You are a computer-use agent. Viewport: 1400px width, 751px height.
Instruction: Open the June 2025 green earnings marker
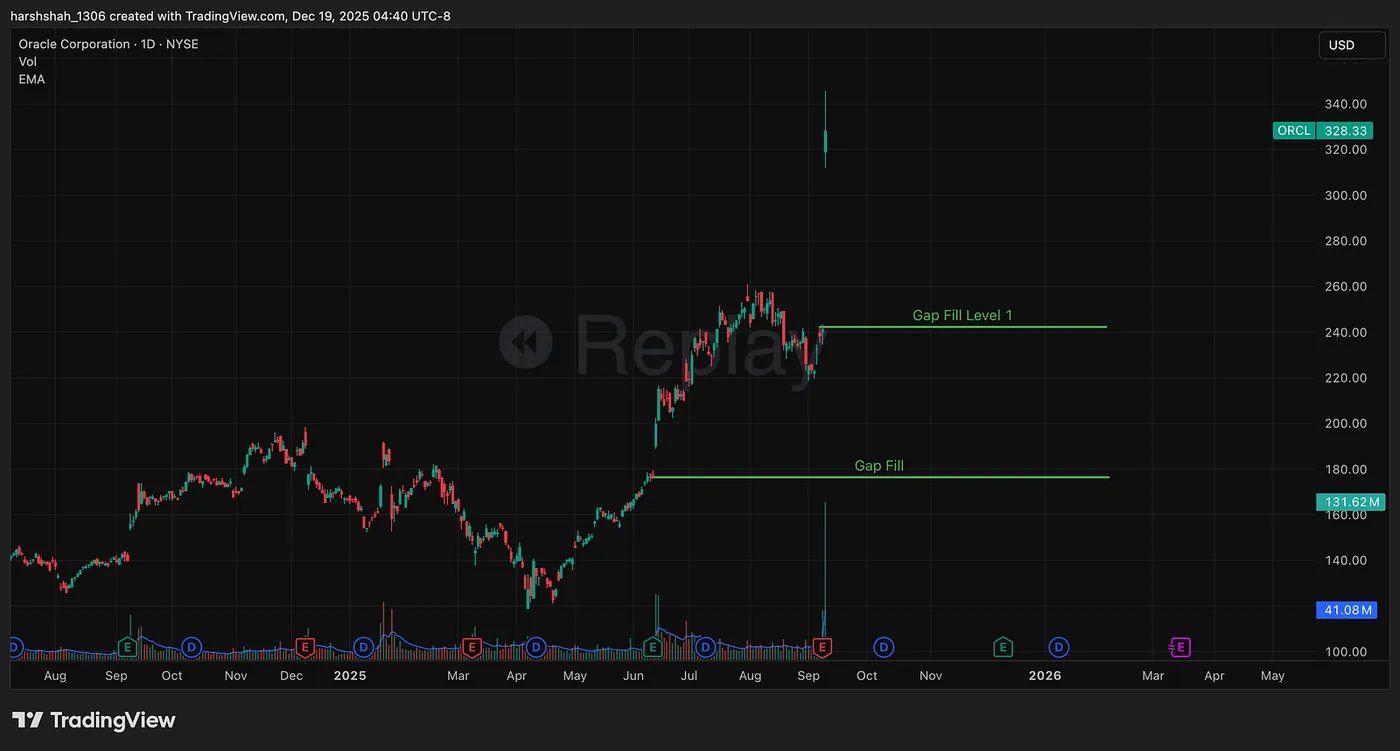652,648
